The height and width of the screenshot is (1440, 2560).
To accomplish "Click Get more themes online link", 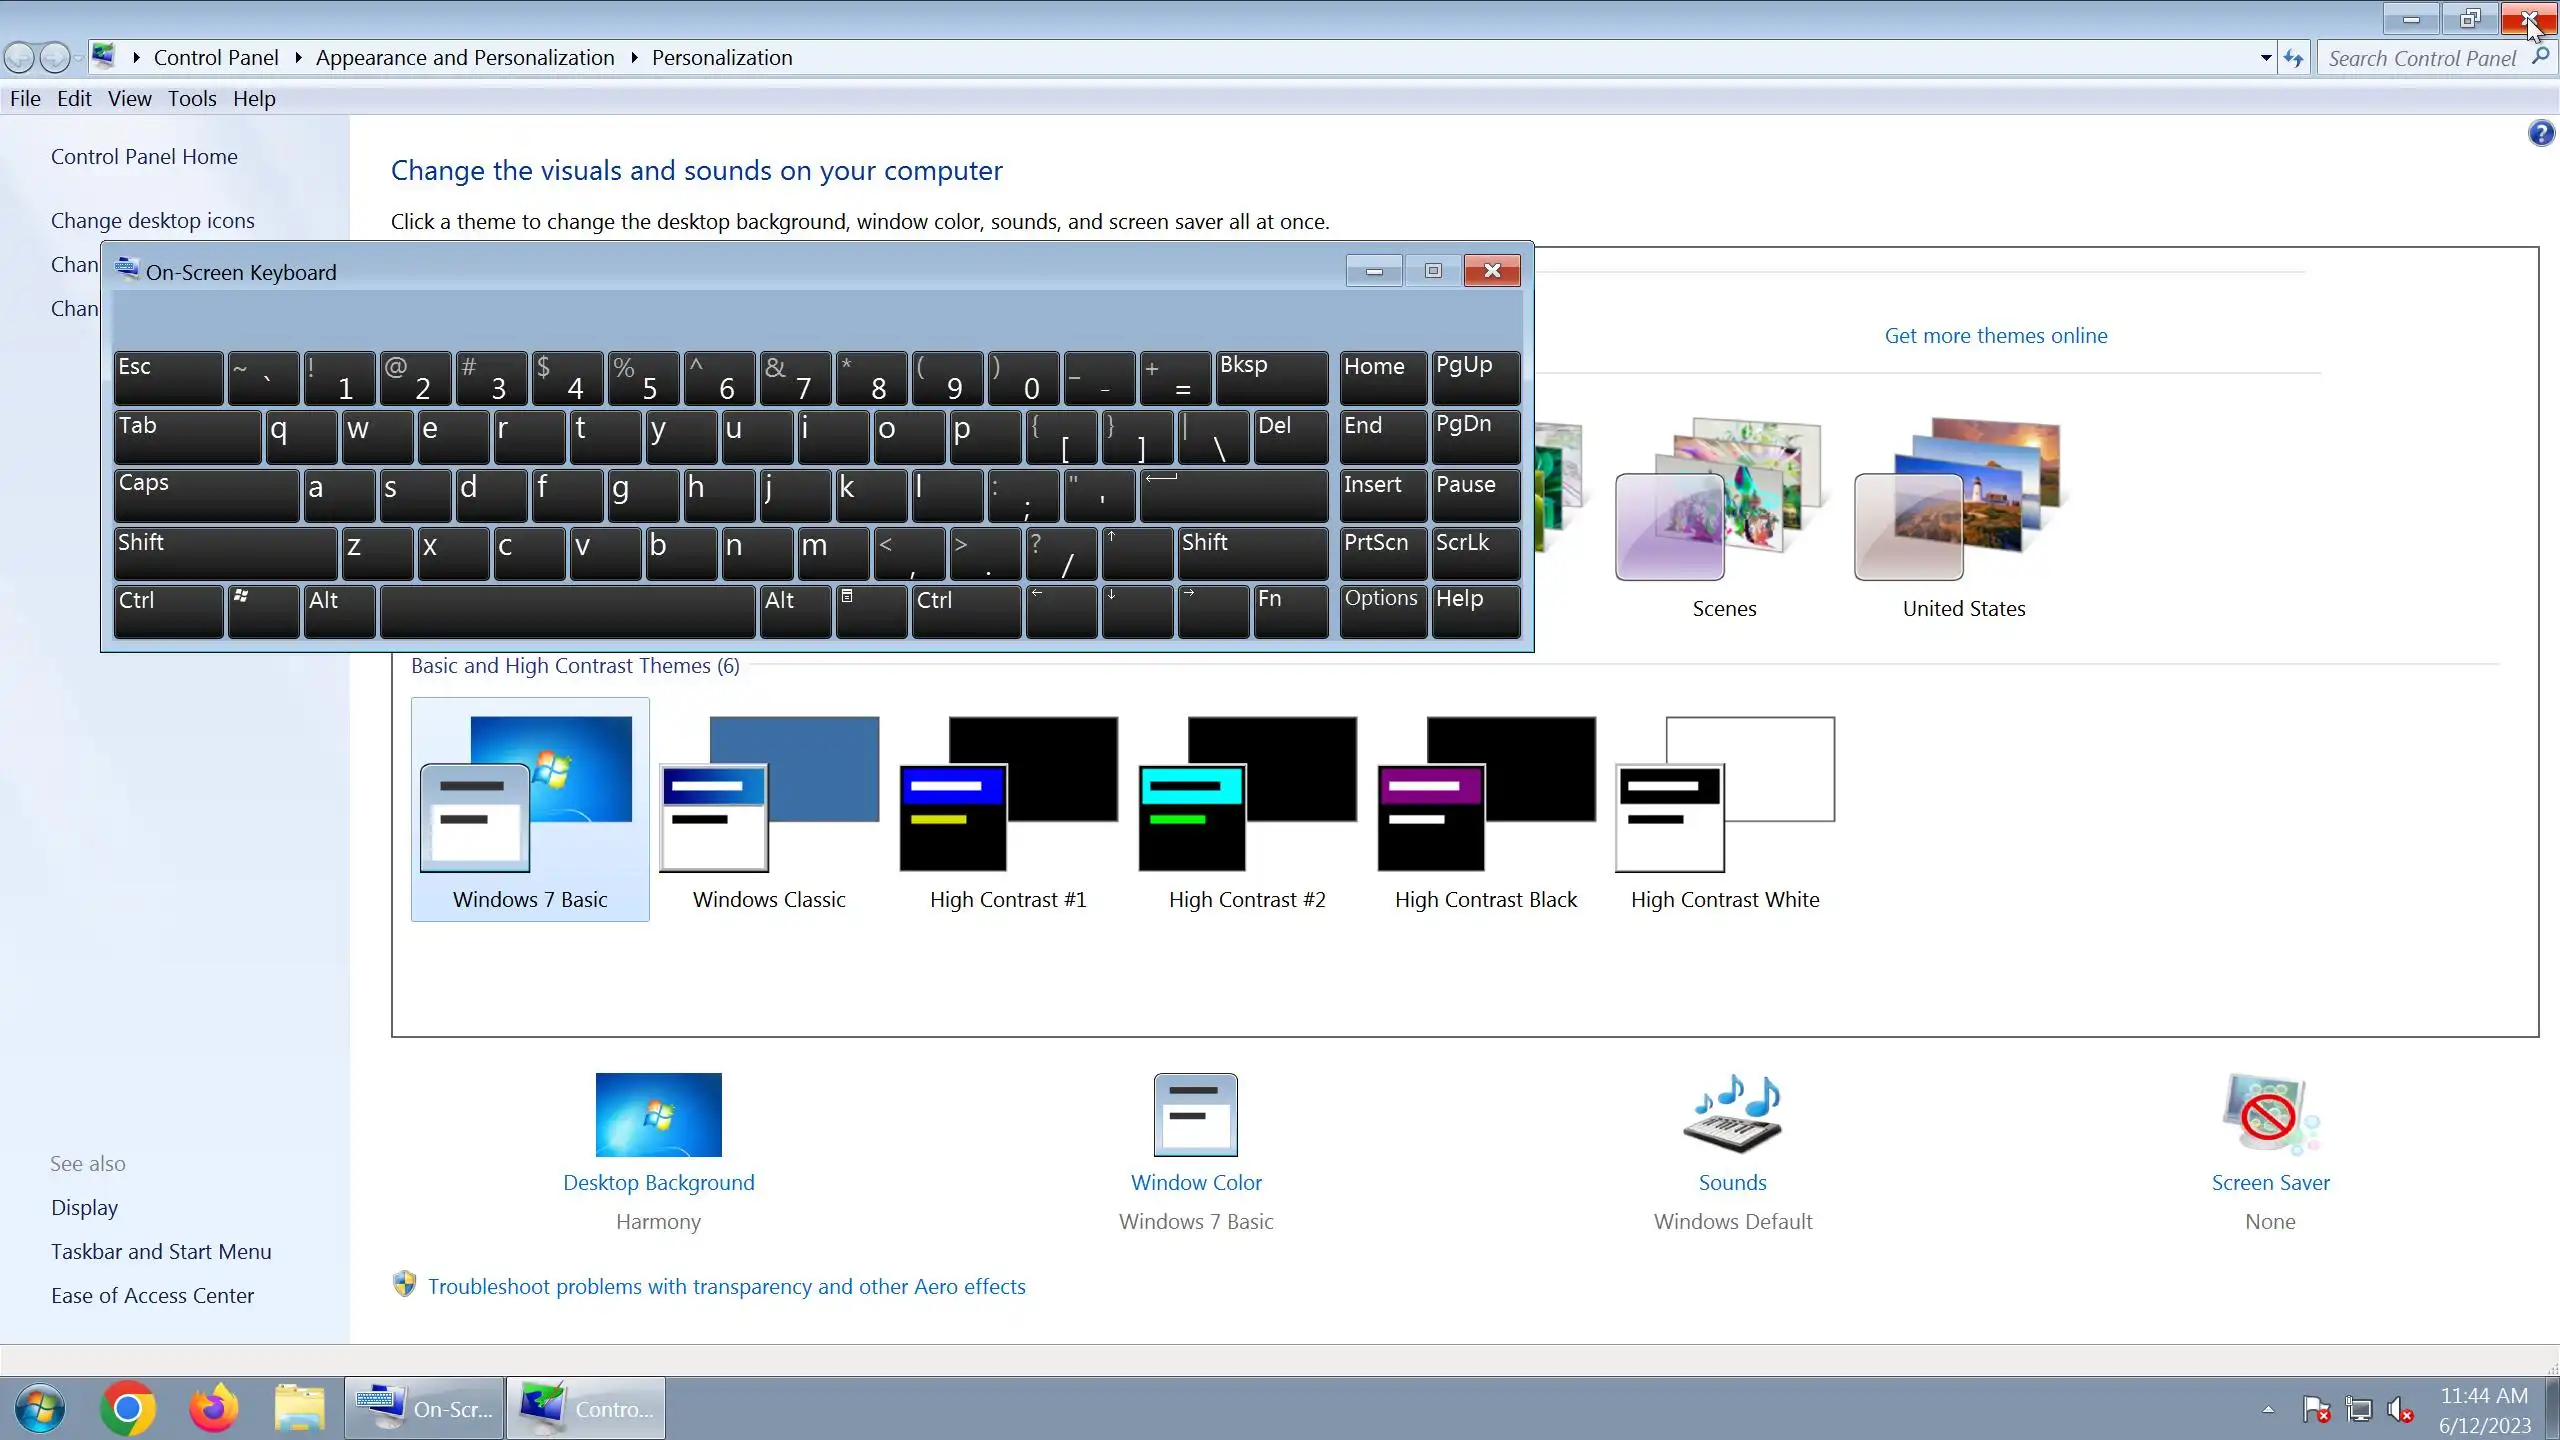I will [1995, 336].
